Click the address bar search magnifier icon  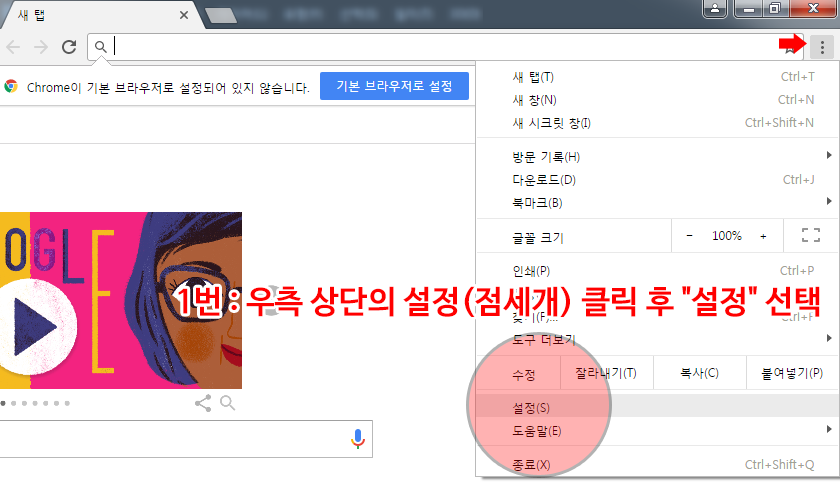tap(100, 47)
